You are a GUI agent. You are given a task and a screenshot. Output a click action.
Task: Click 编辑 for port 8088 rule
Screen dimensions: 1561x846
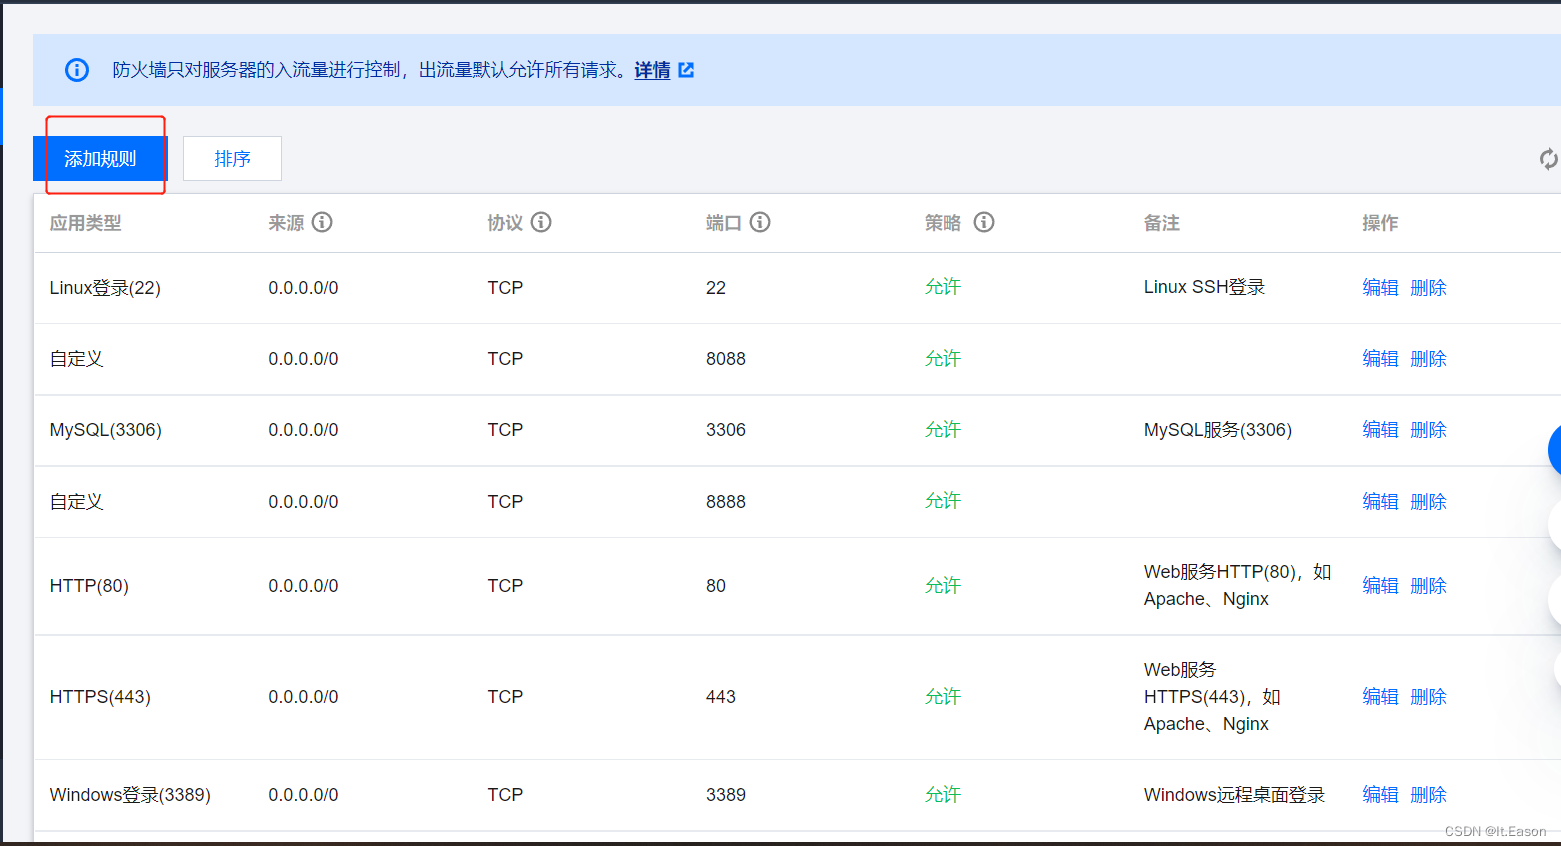click(1380, 359)
